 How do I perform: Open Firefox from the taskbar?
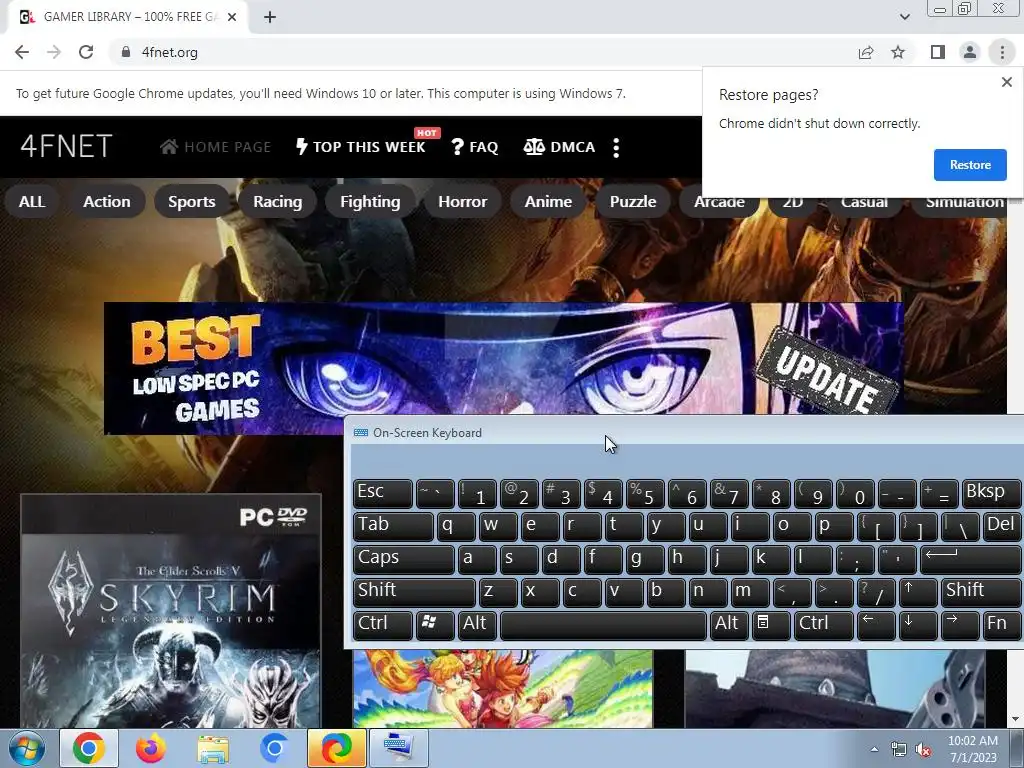pyautogui.click(x=151, y=748)
